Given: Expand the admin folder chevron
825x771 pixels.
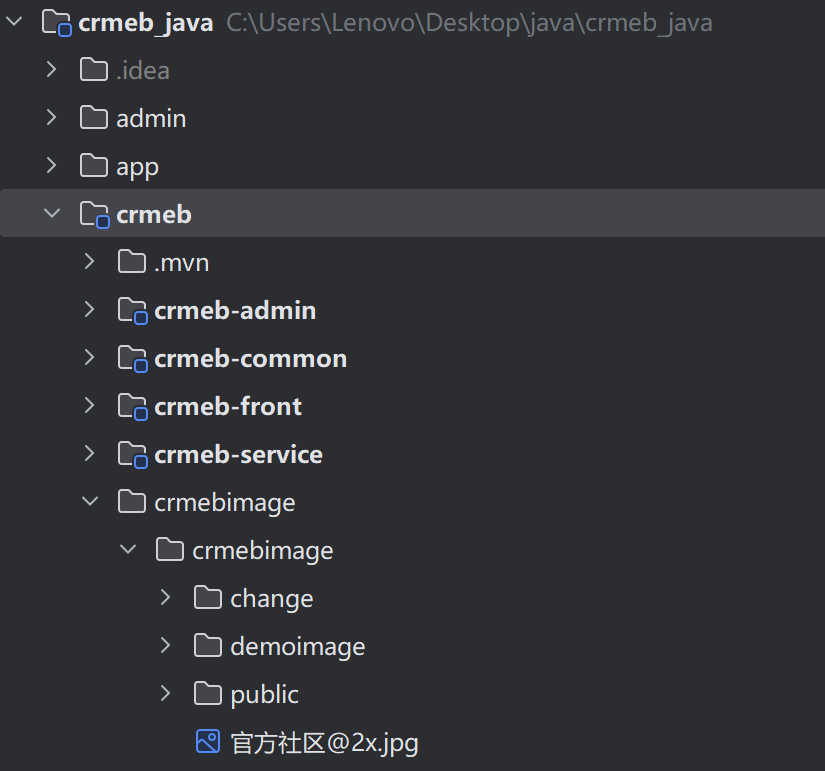Looking at the screenshot, I should [51, 117].
